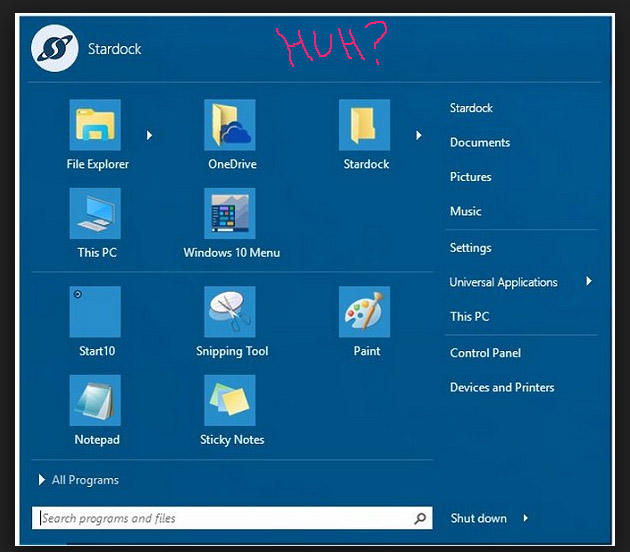The image size is (630, 552).
Task: Open the File Explorer icon tile
Action: tap(95, 125)
